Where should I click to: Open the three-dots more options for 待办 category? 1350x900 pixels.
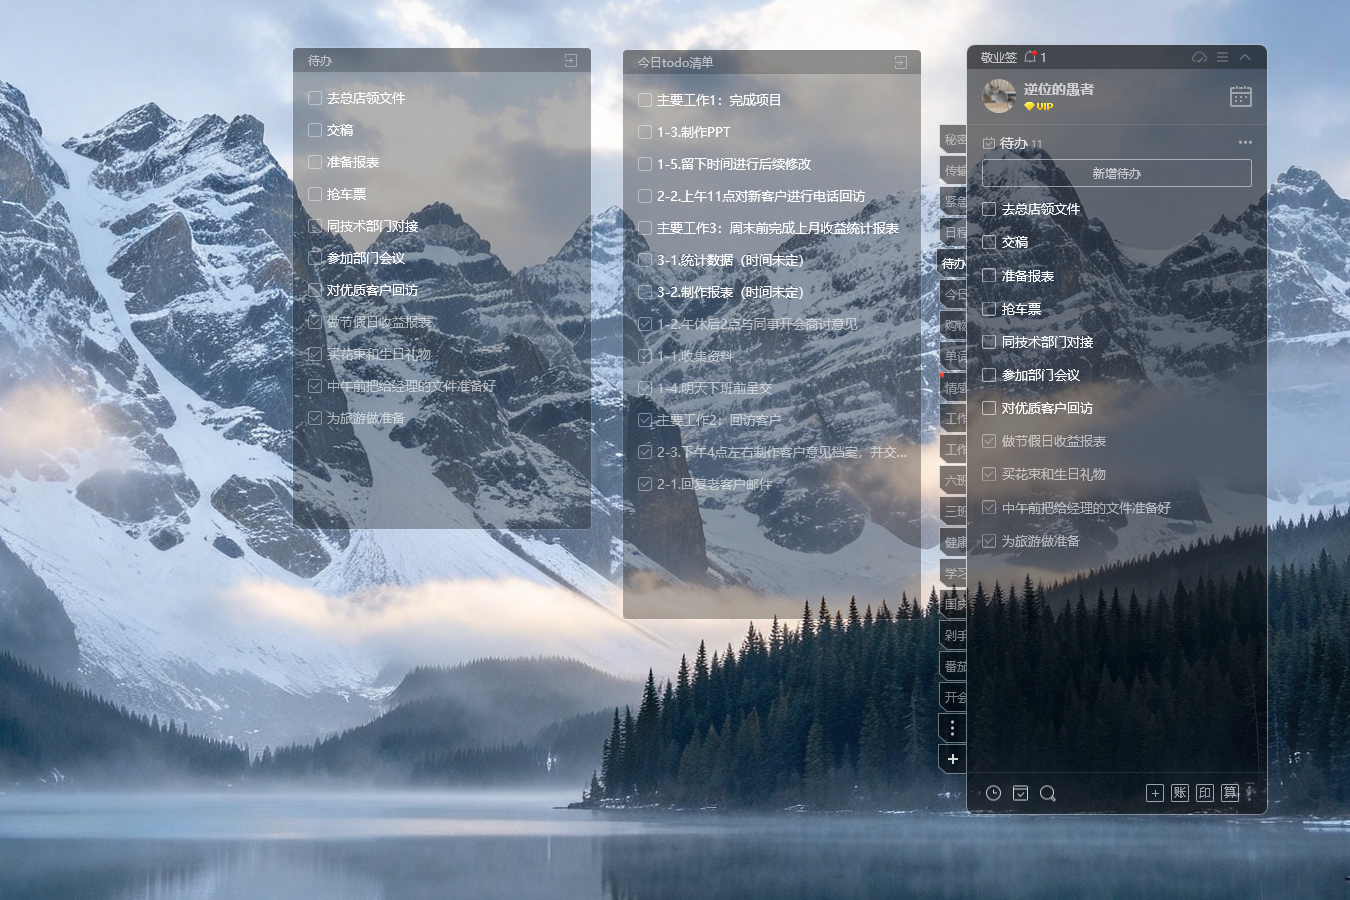[x=1245, y=142]
